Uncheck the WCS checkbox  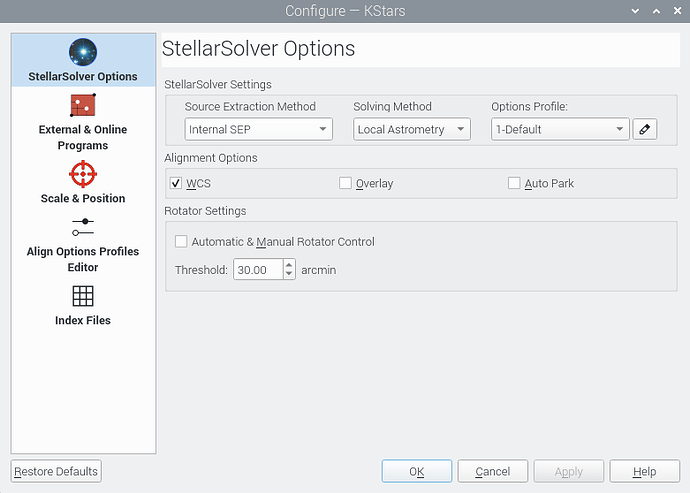(x=176, y=183)
